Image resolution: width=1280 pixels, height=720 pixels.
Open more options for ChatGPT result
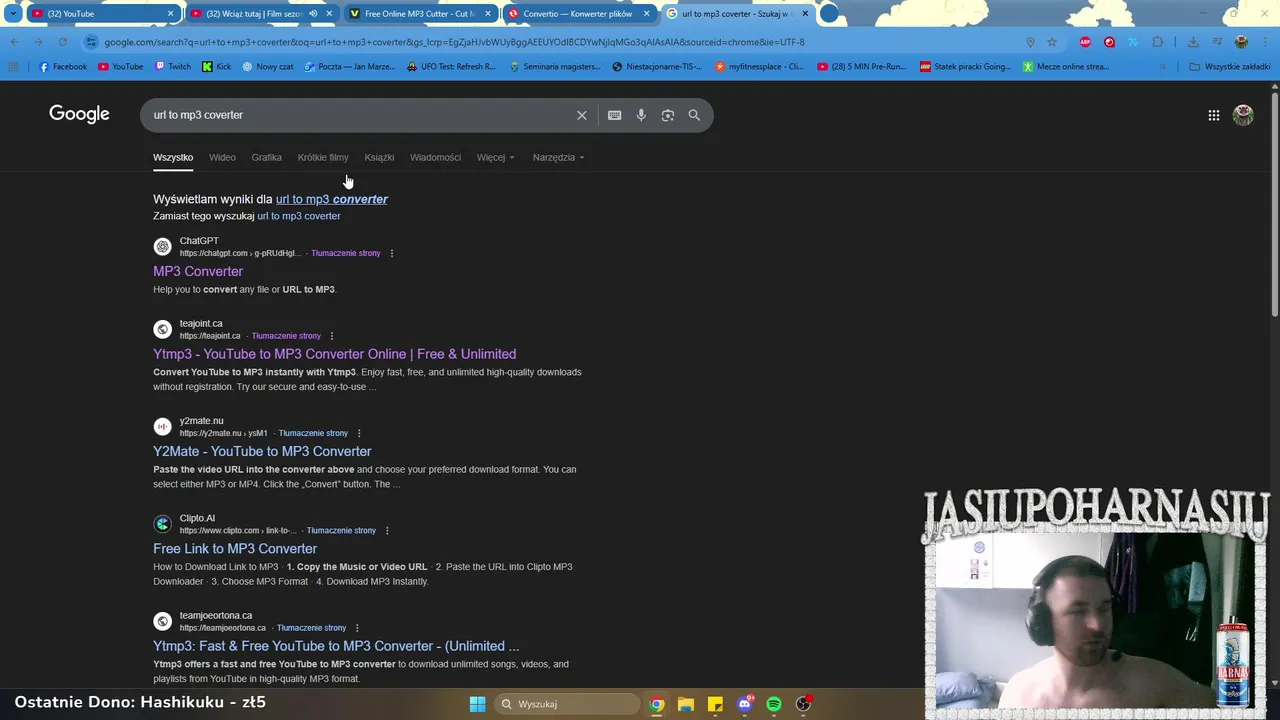pos(391,253)
